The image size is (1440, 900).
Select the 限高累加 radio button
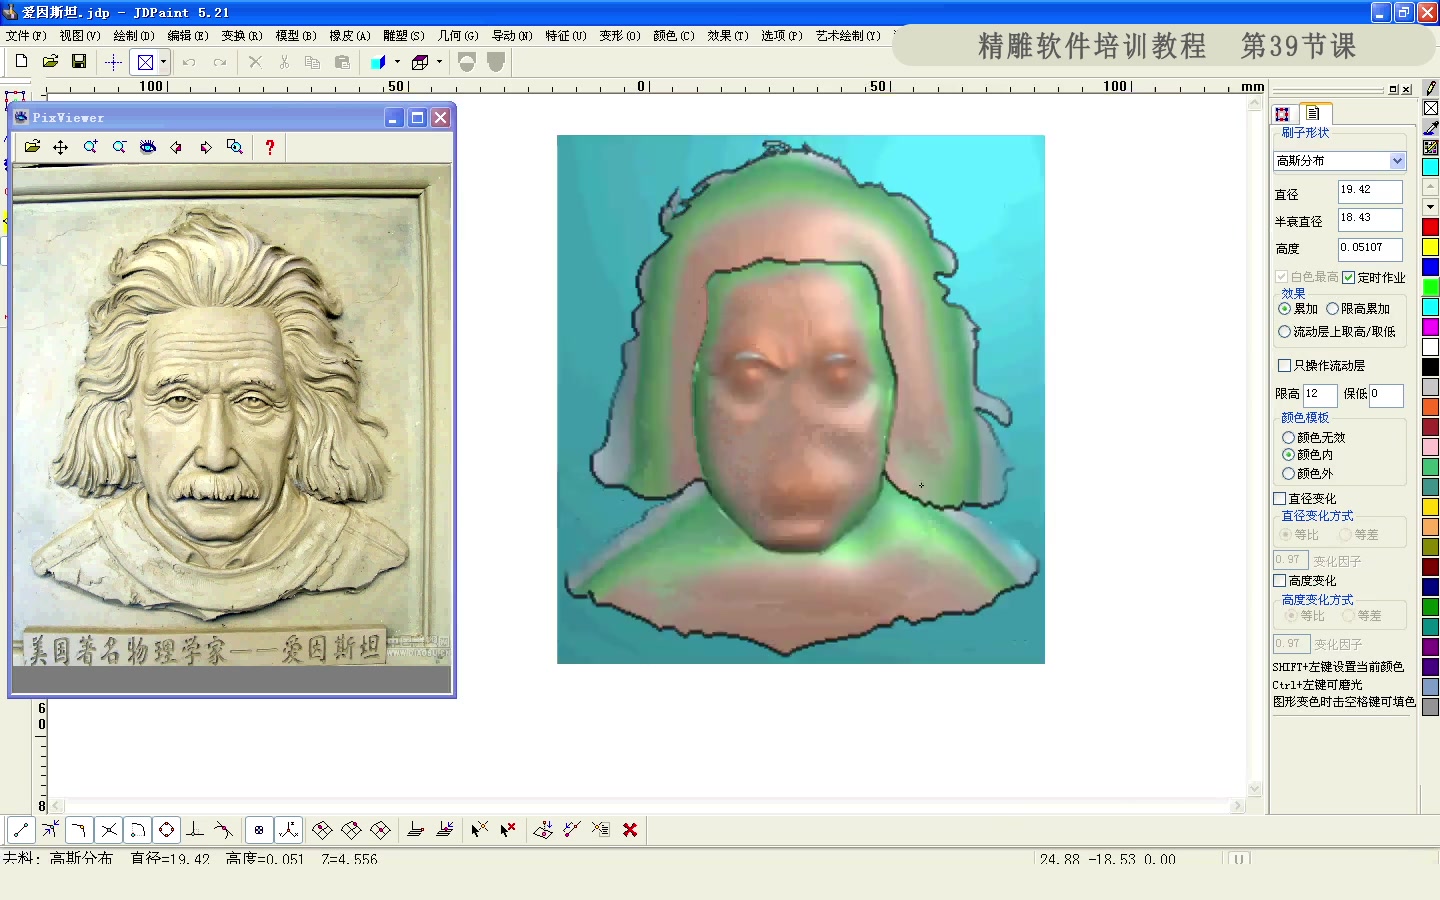1332,309
